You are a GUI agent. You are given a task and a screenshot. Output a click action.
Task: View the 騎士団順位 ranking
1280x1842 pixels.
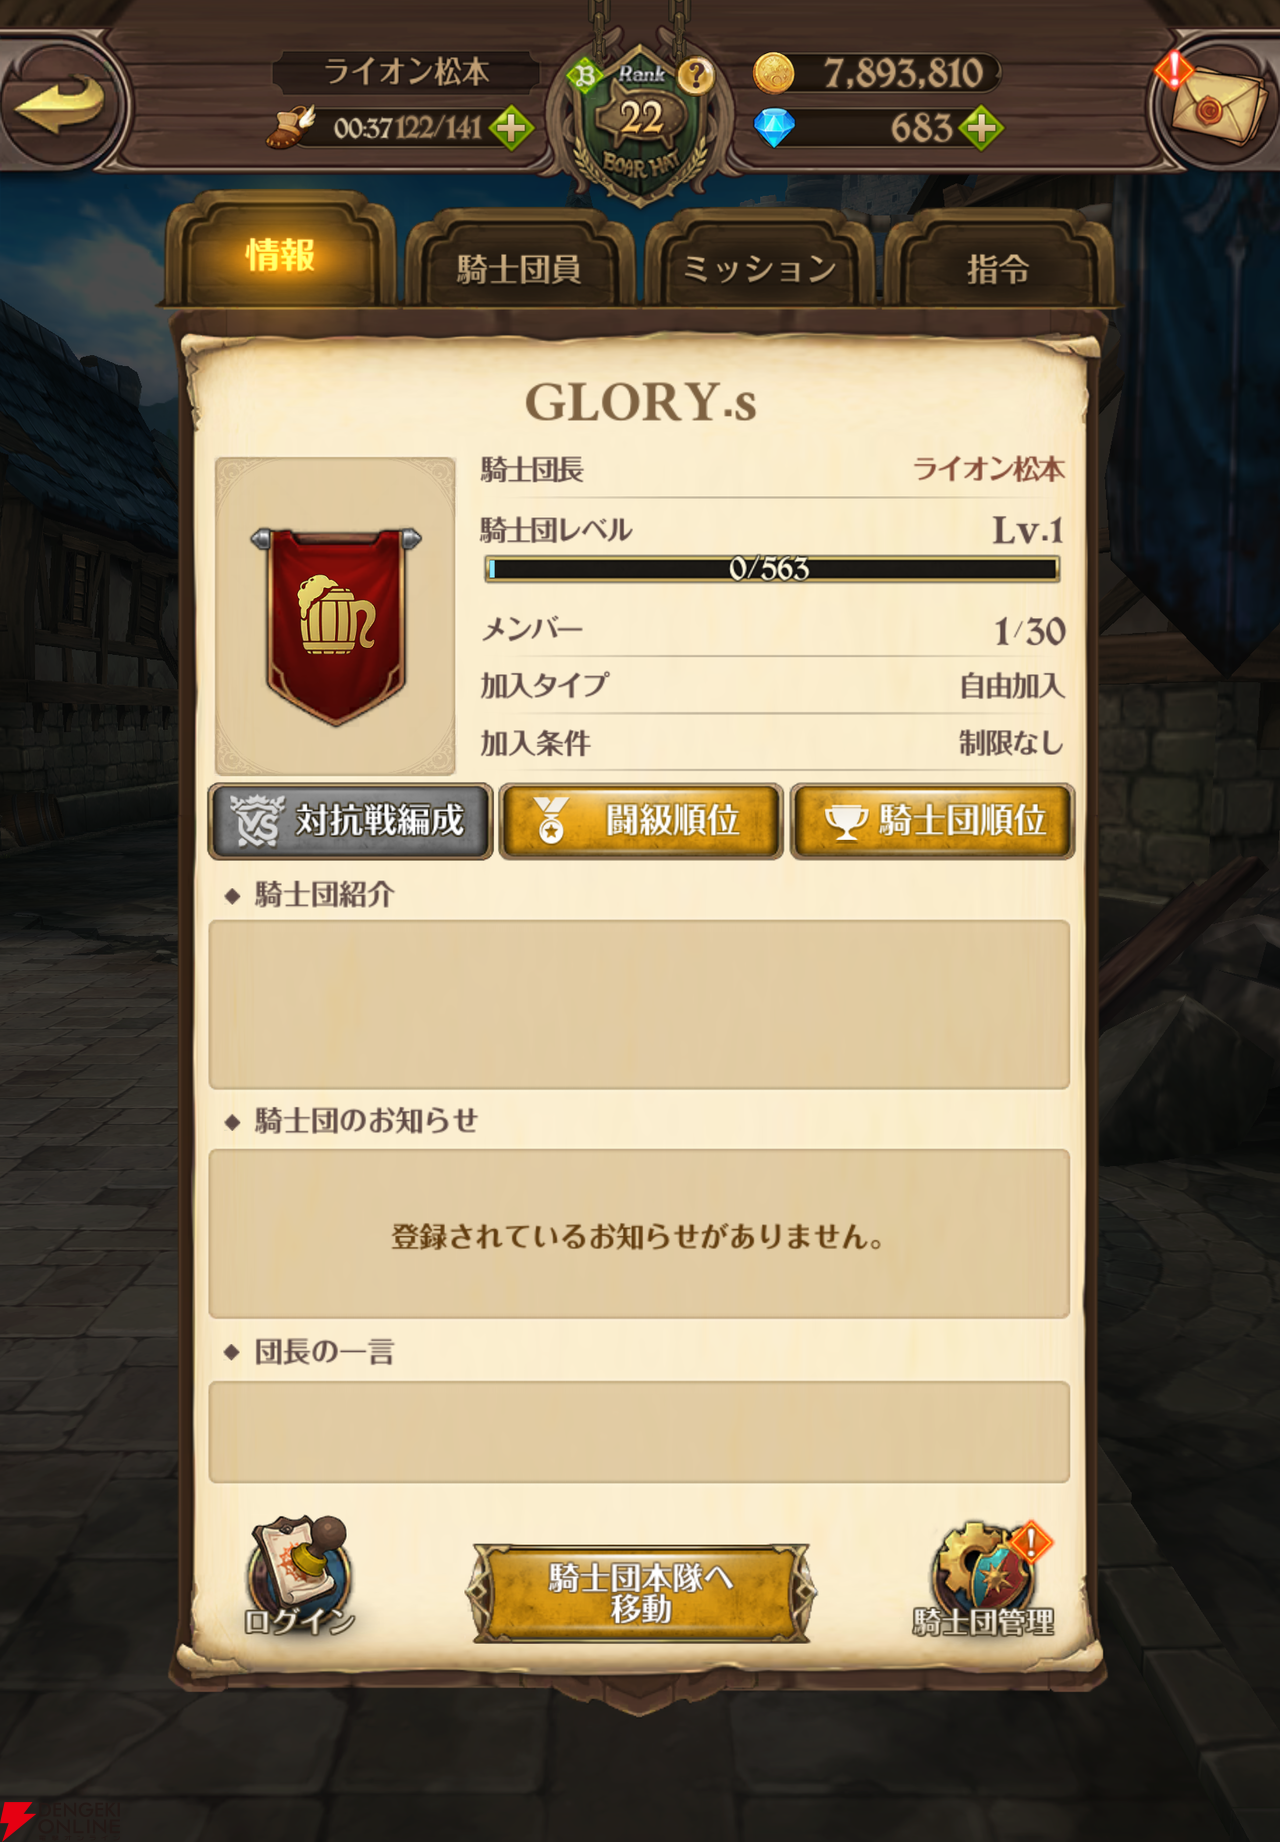click(933, 821)
